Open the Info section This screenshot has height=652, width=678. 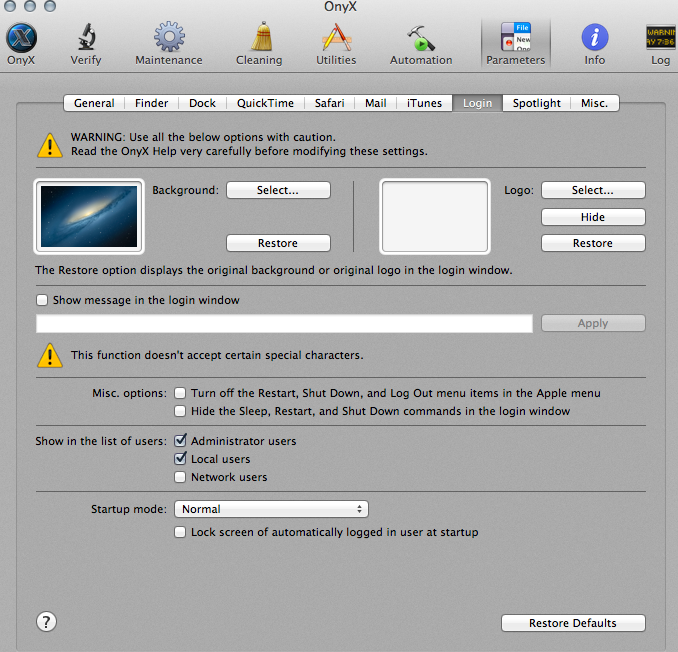pyautogui.click(x=595, y=43)
